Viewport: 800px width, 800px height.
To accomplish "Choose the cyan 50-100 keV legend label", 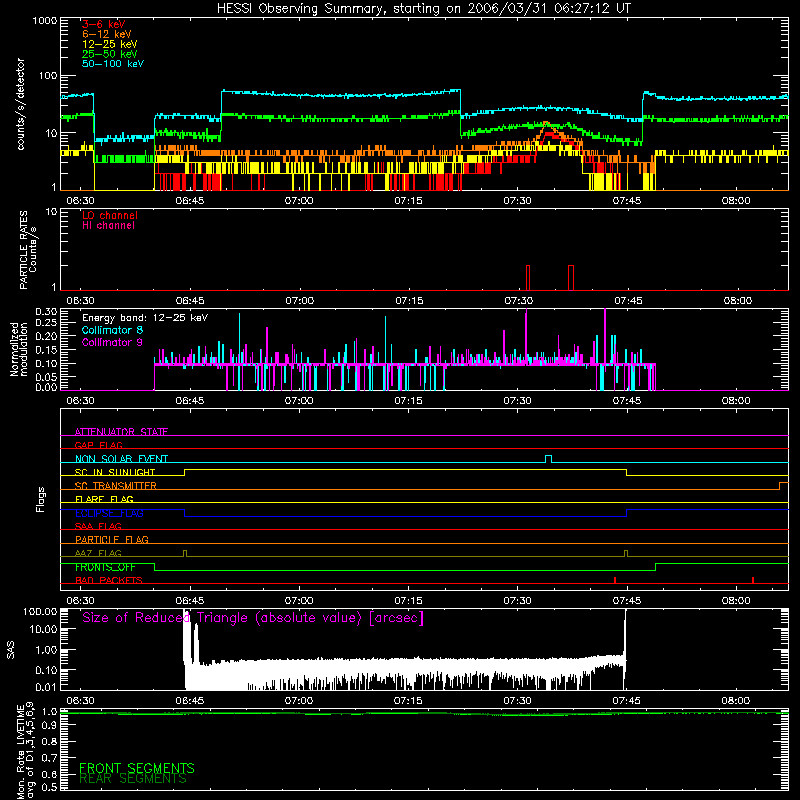I will 113,63.
